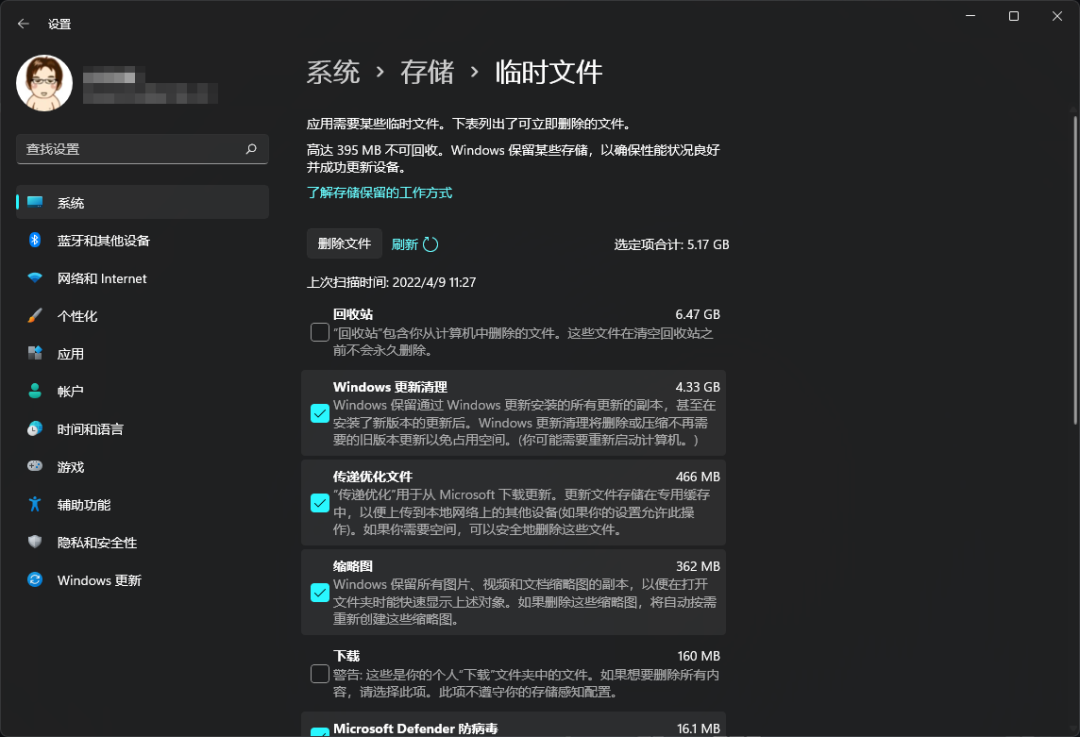Click the refresh circular arrow icon
Screen dimensions: 1080x737
tap(430, 245)
